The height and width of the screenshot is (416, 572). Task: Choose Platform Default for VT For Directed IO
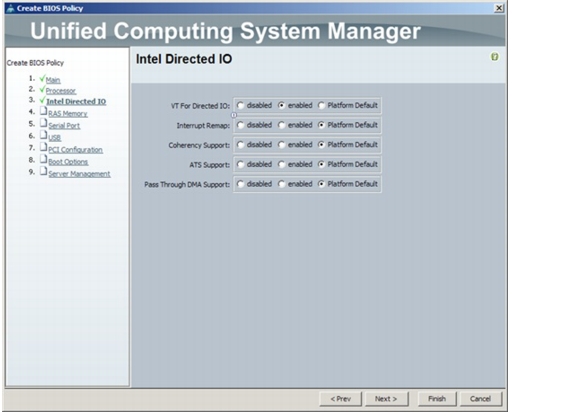(321, 105)
